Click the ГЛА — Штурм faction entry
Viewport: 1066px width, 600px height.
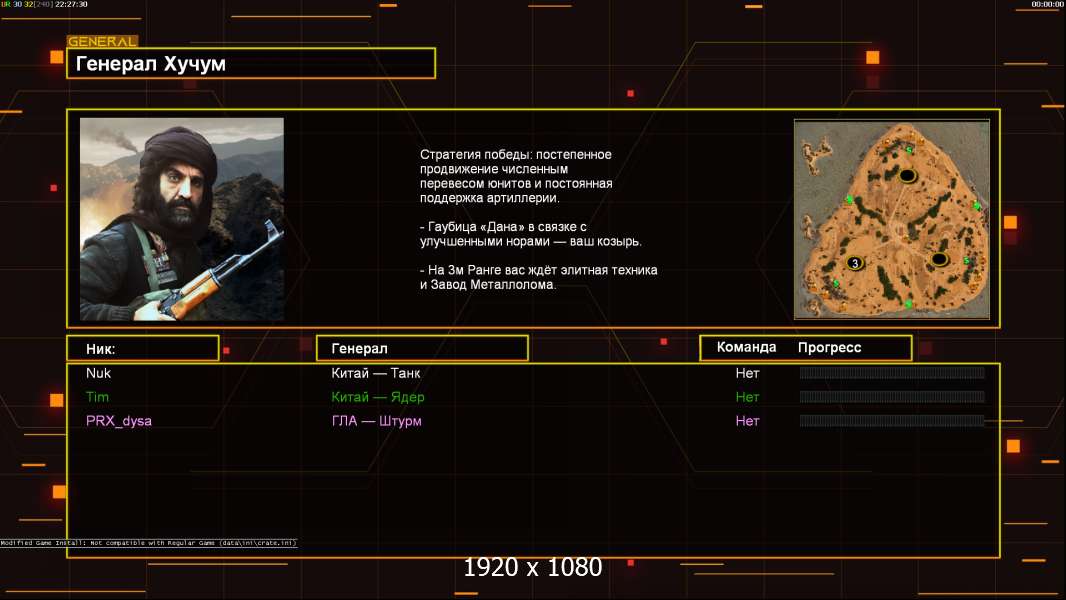click(377, 421)
